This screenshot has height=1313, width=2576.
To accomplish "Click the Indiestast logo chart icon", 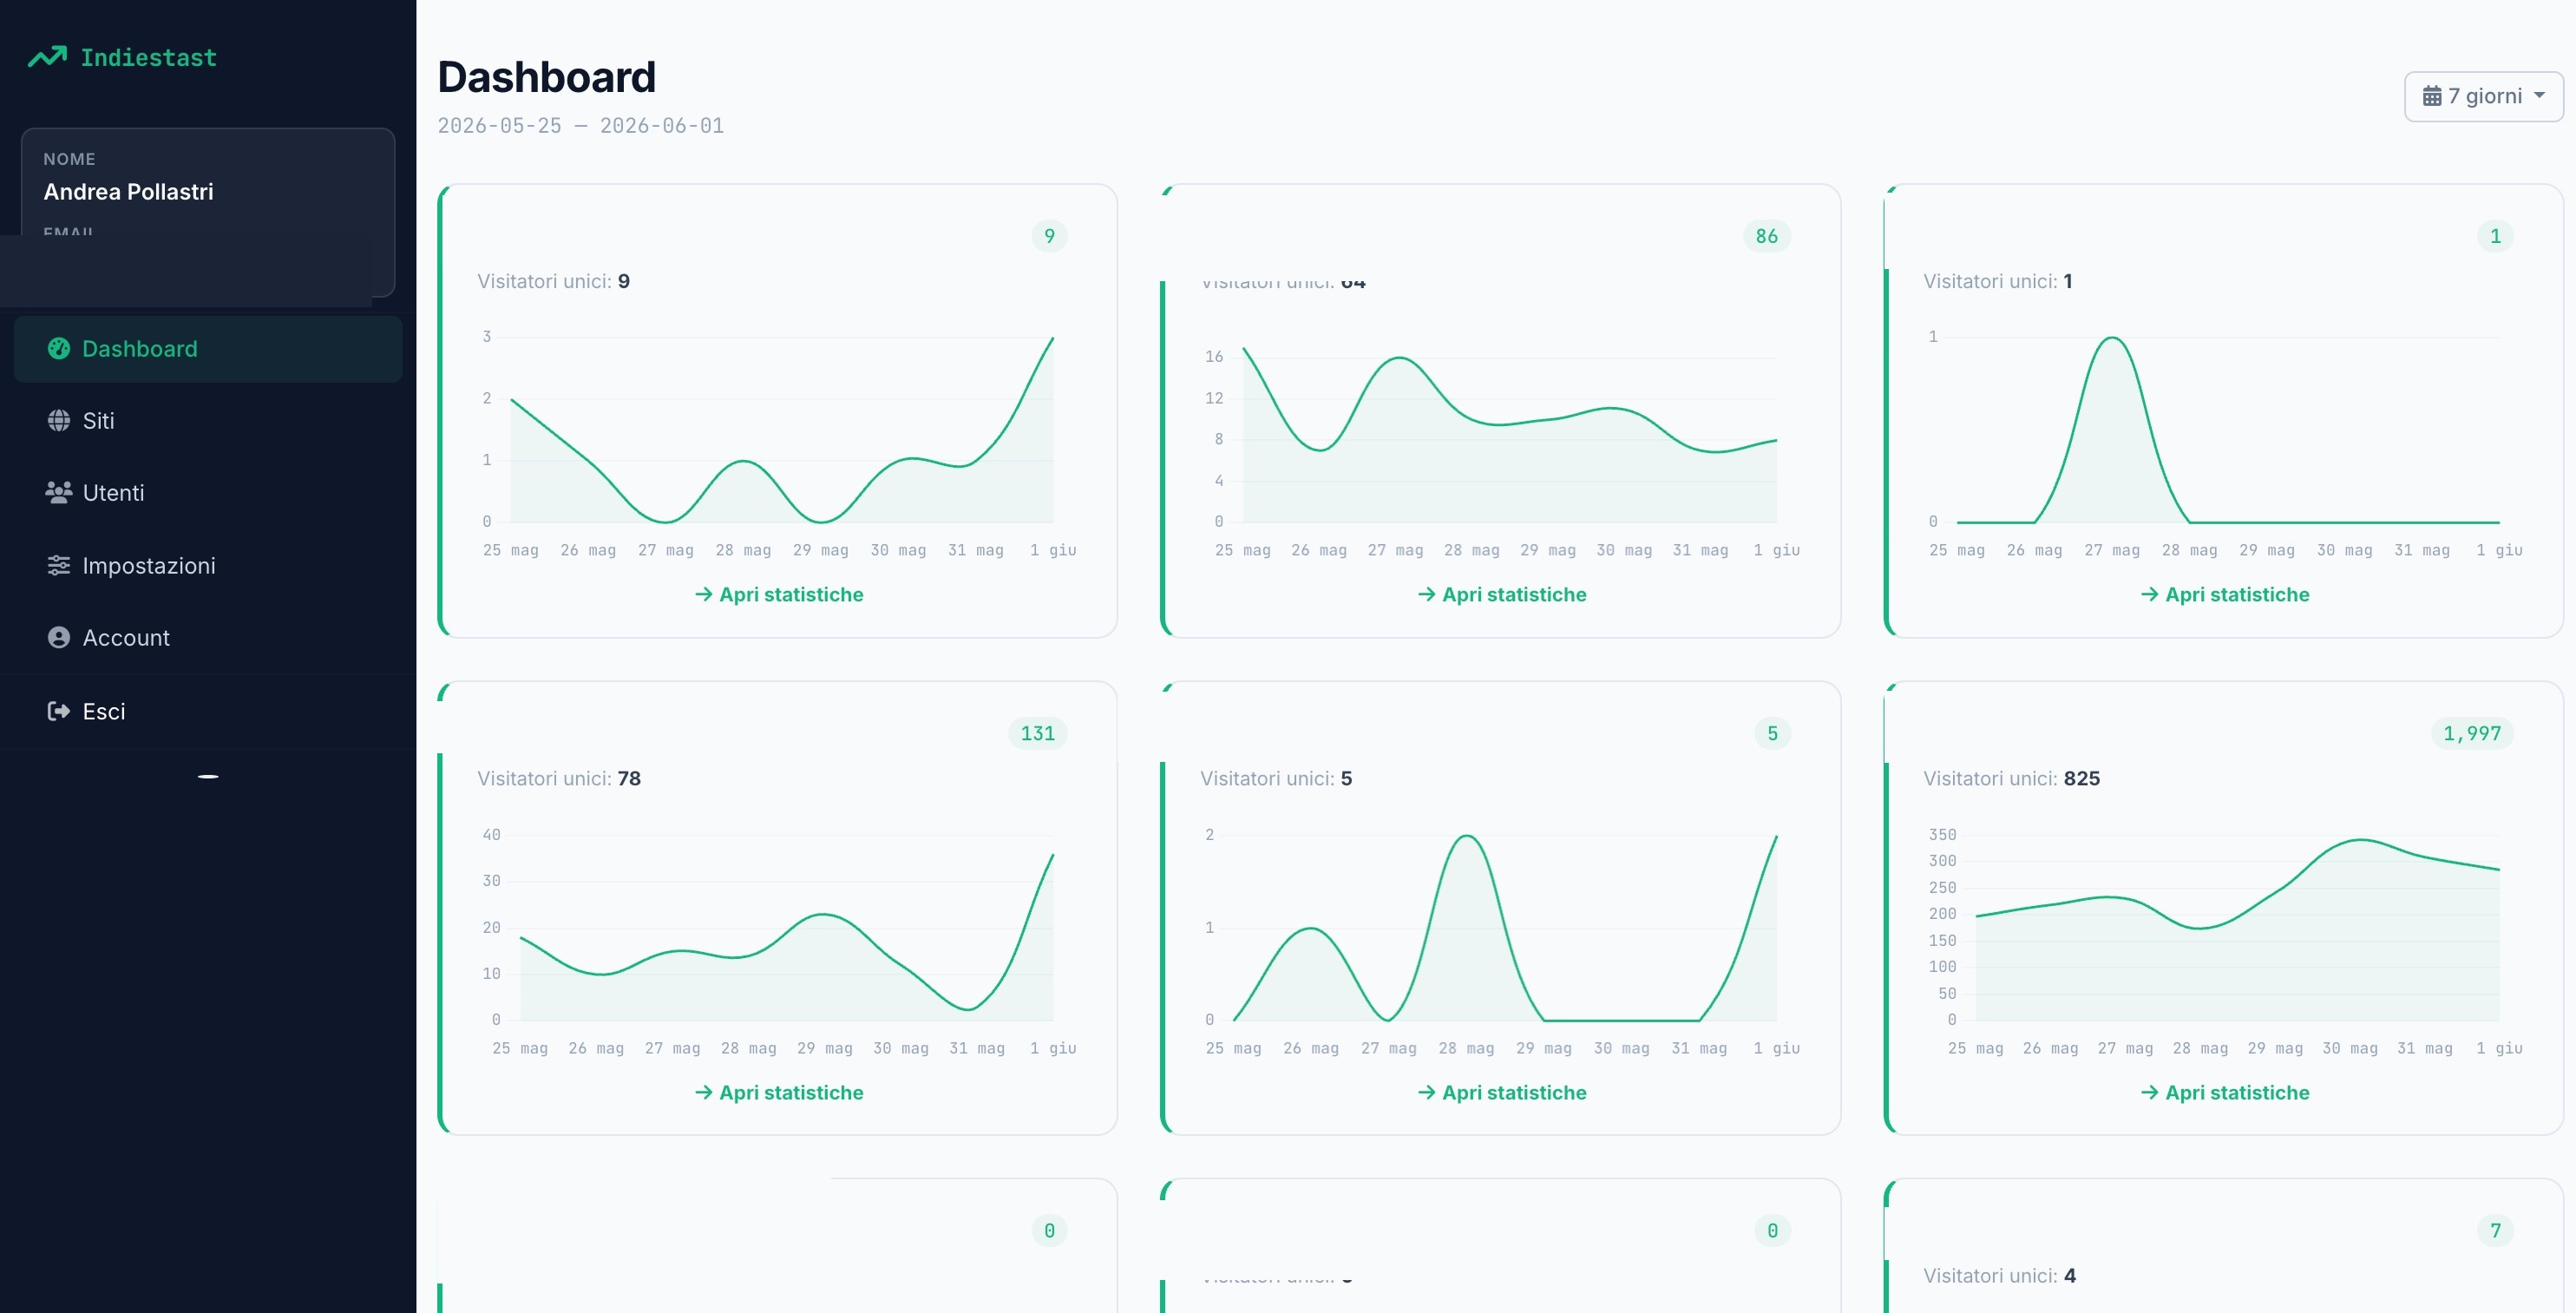I will coord(47,57).
